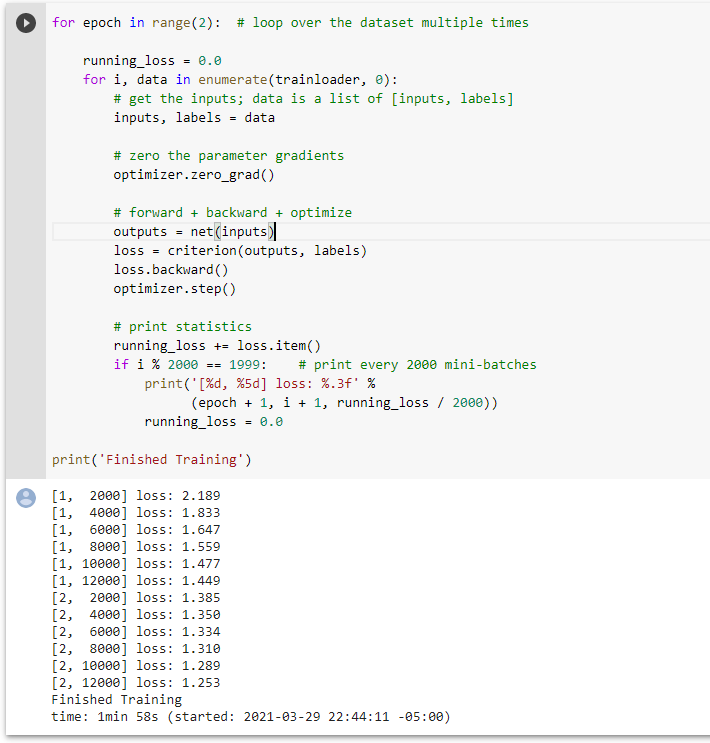Click 'running_loss += loss.item()' line
This screenshot has width=710, height=743.
pyautogui.click(x=217, y=346)
